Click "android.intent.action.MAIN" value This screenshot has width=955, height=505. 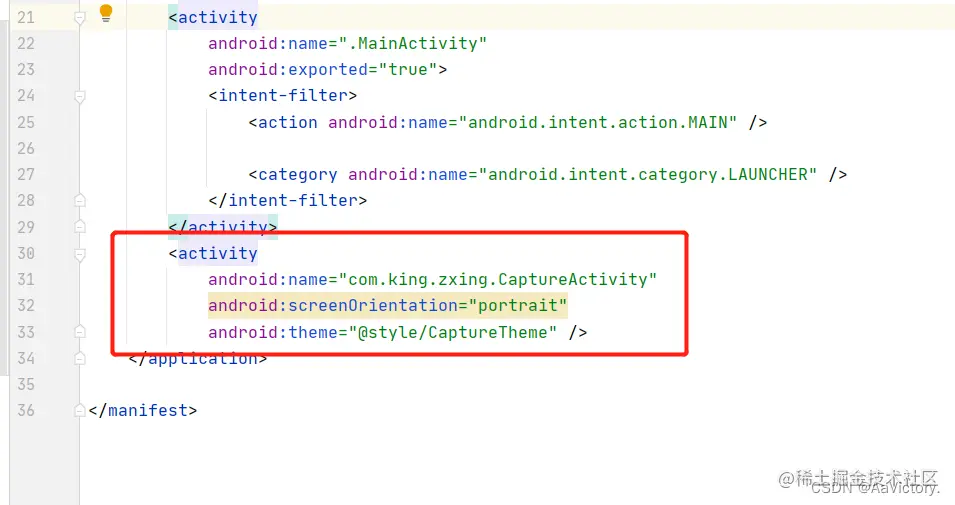(597, 122)
